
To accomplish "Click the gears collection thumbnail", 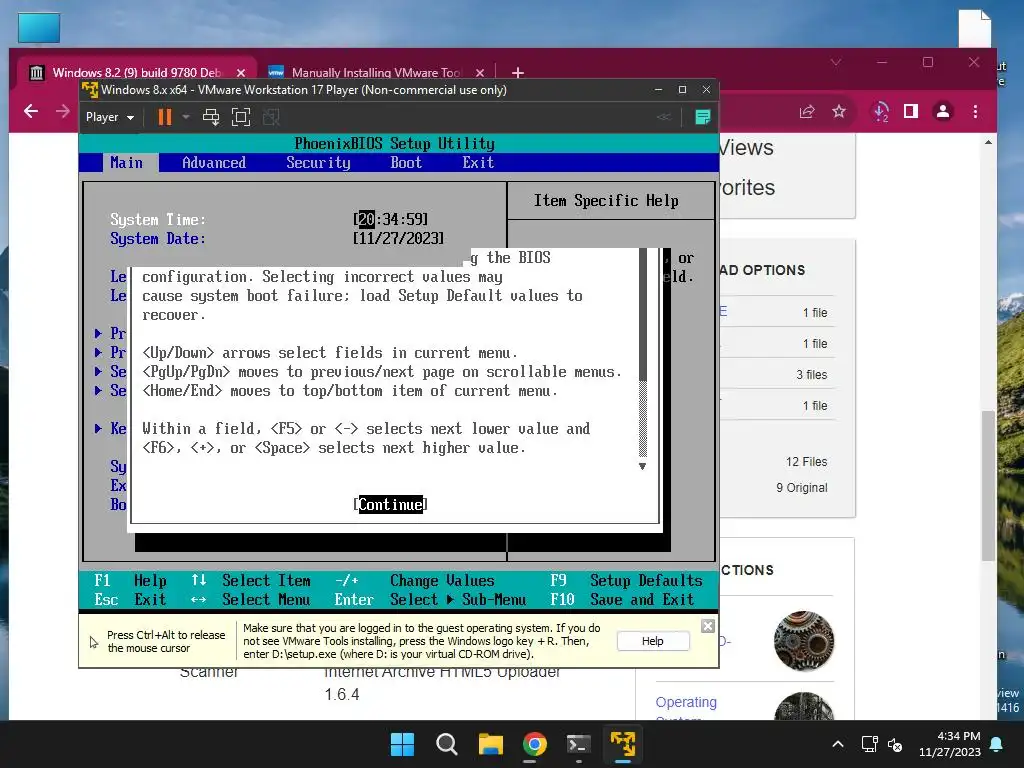I will coord(804,641).
